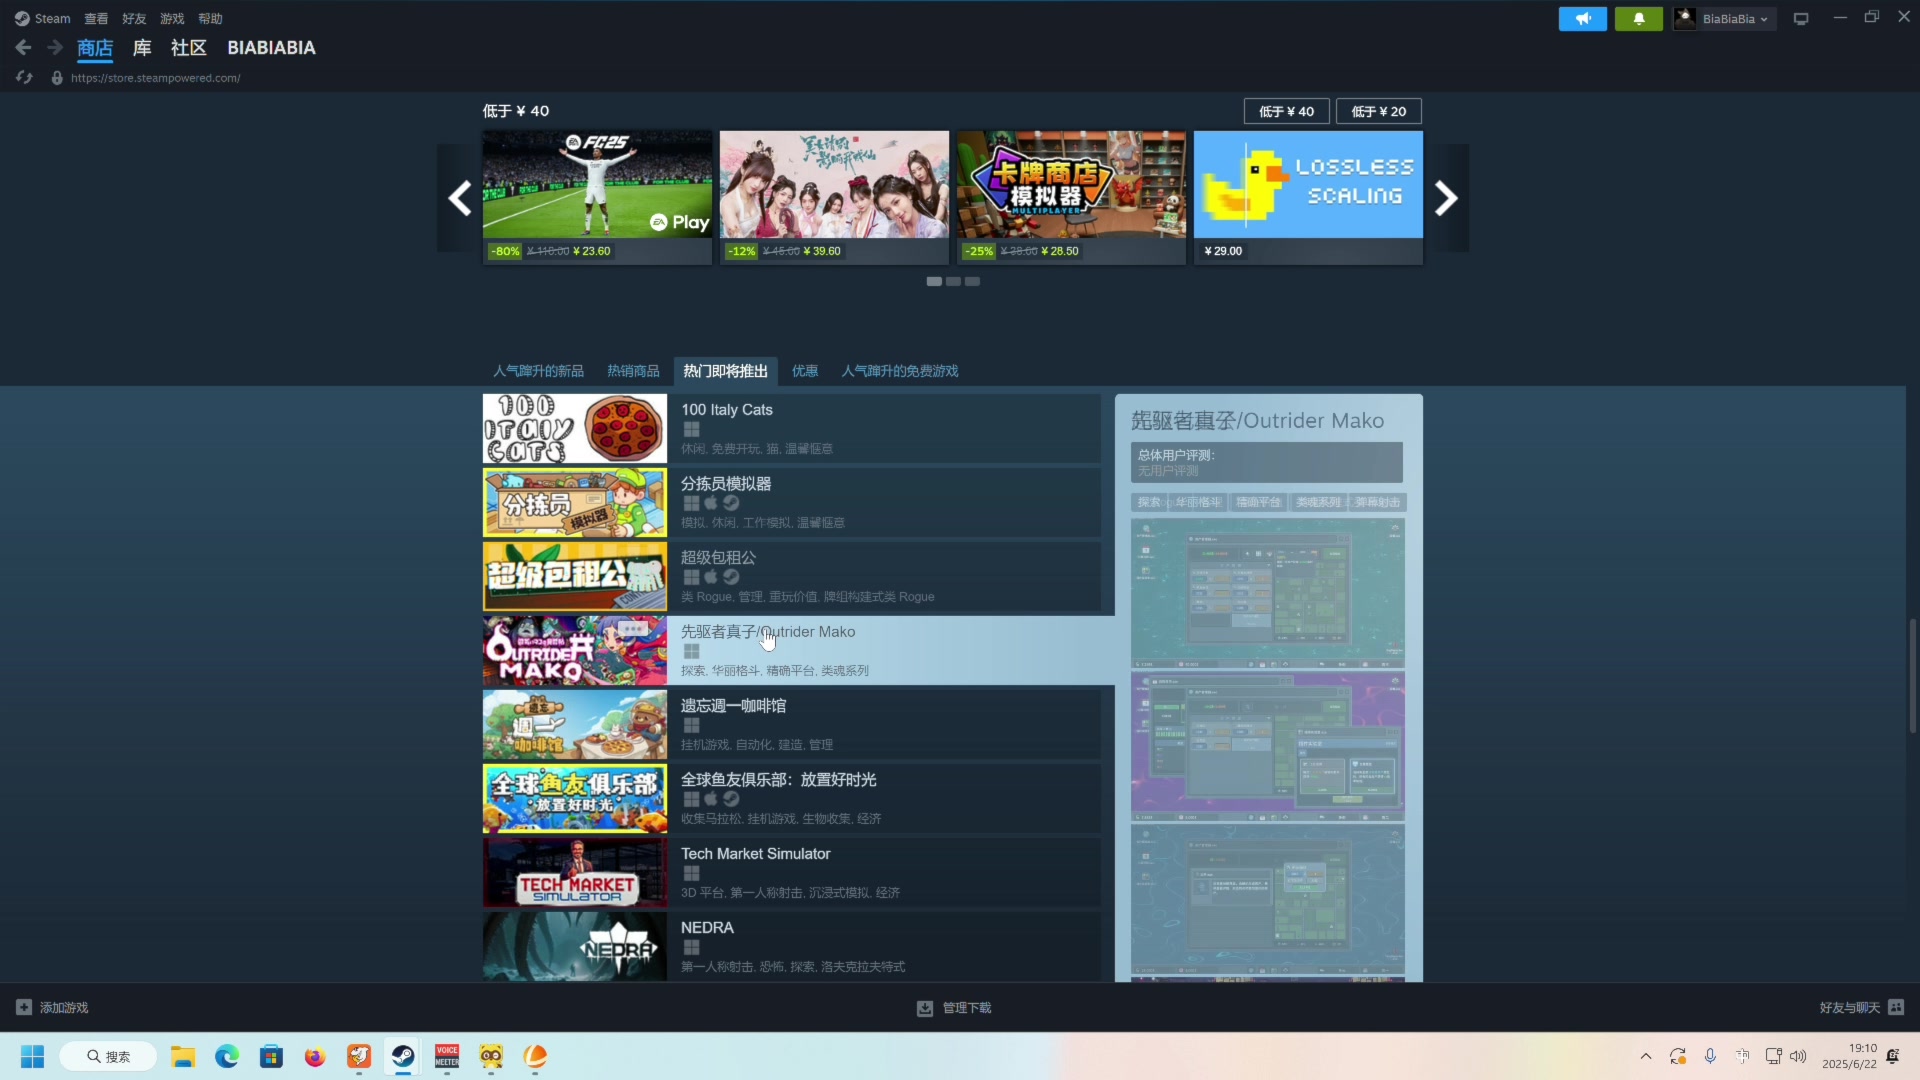Select the 人气蹿升的免费游戏 tab
The width and height of the screenshot is (1920, 1080).
tap(900, 371)
